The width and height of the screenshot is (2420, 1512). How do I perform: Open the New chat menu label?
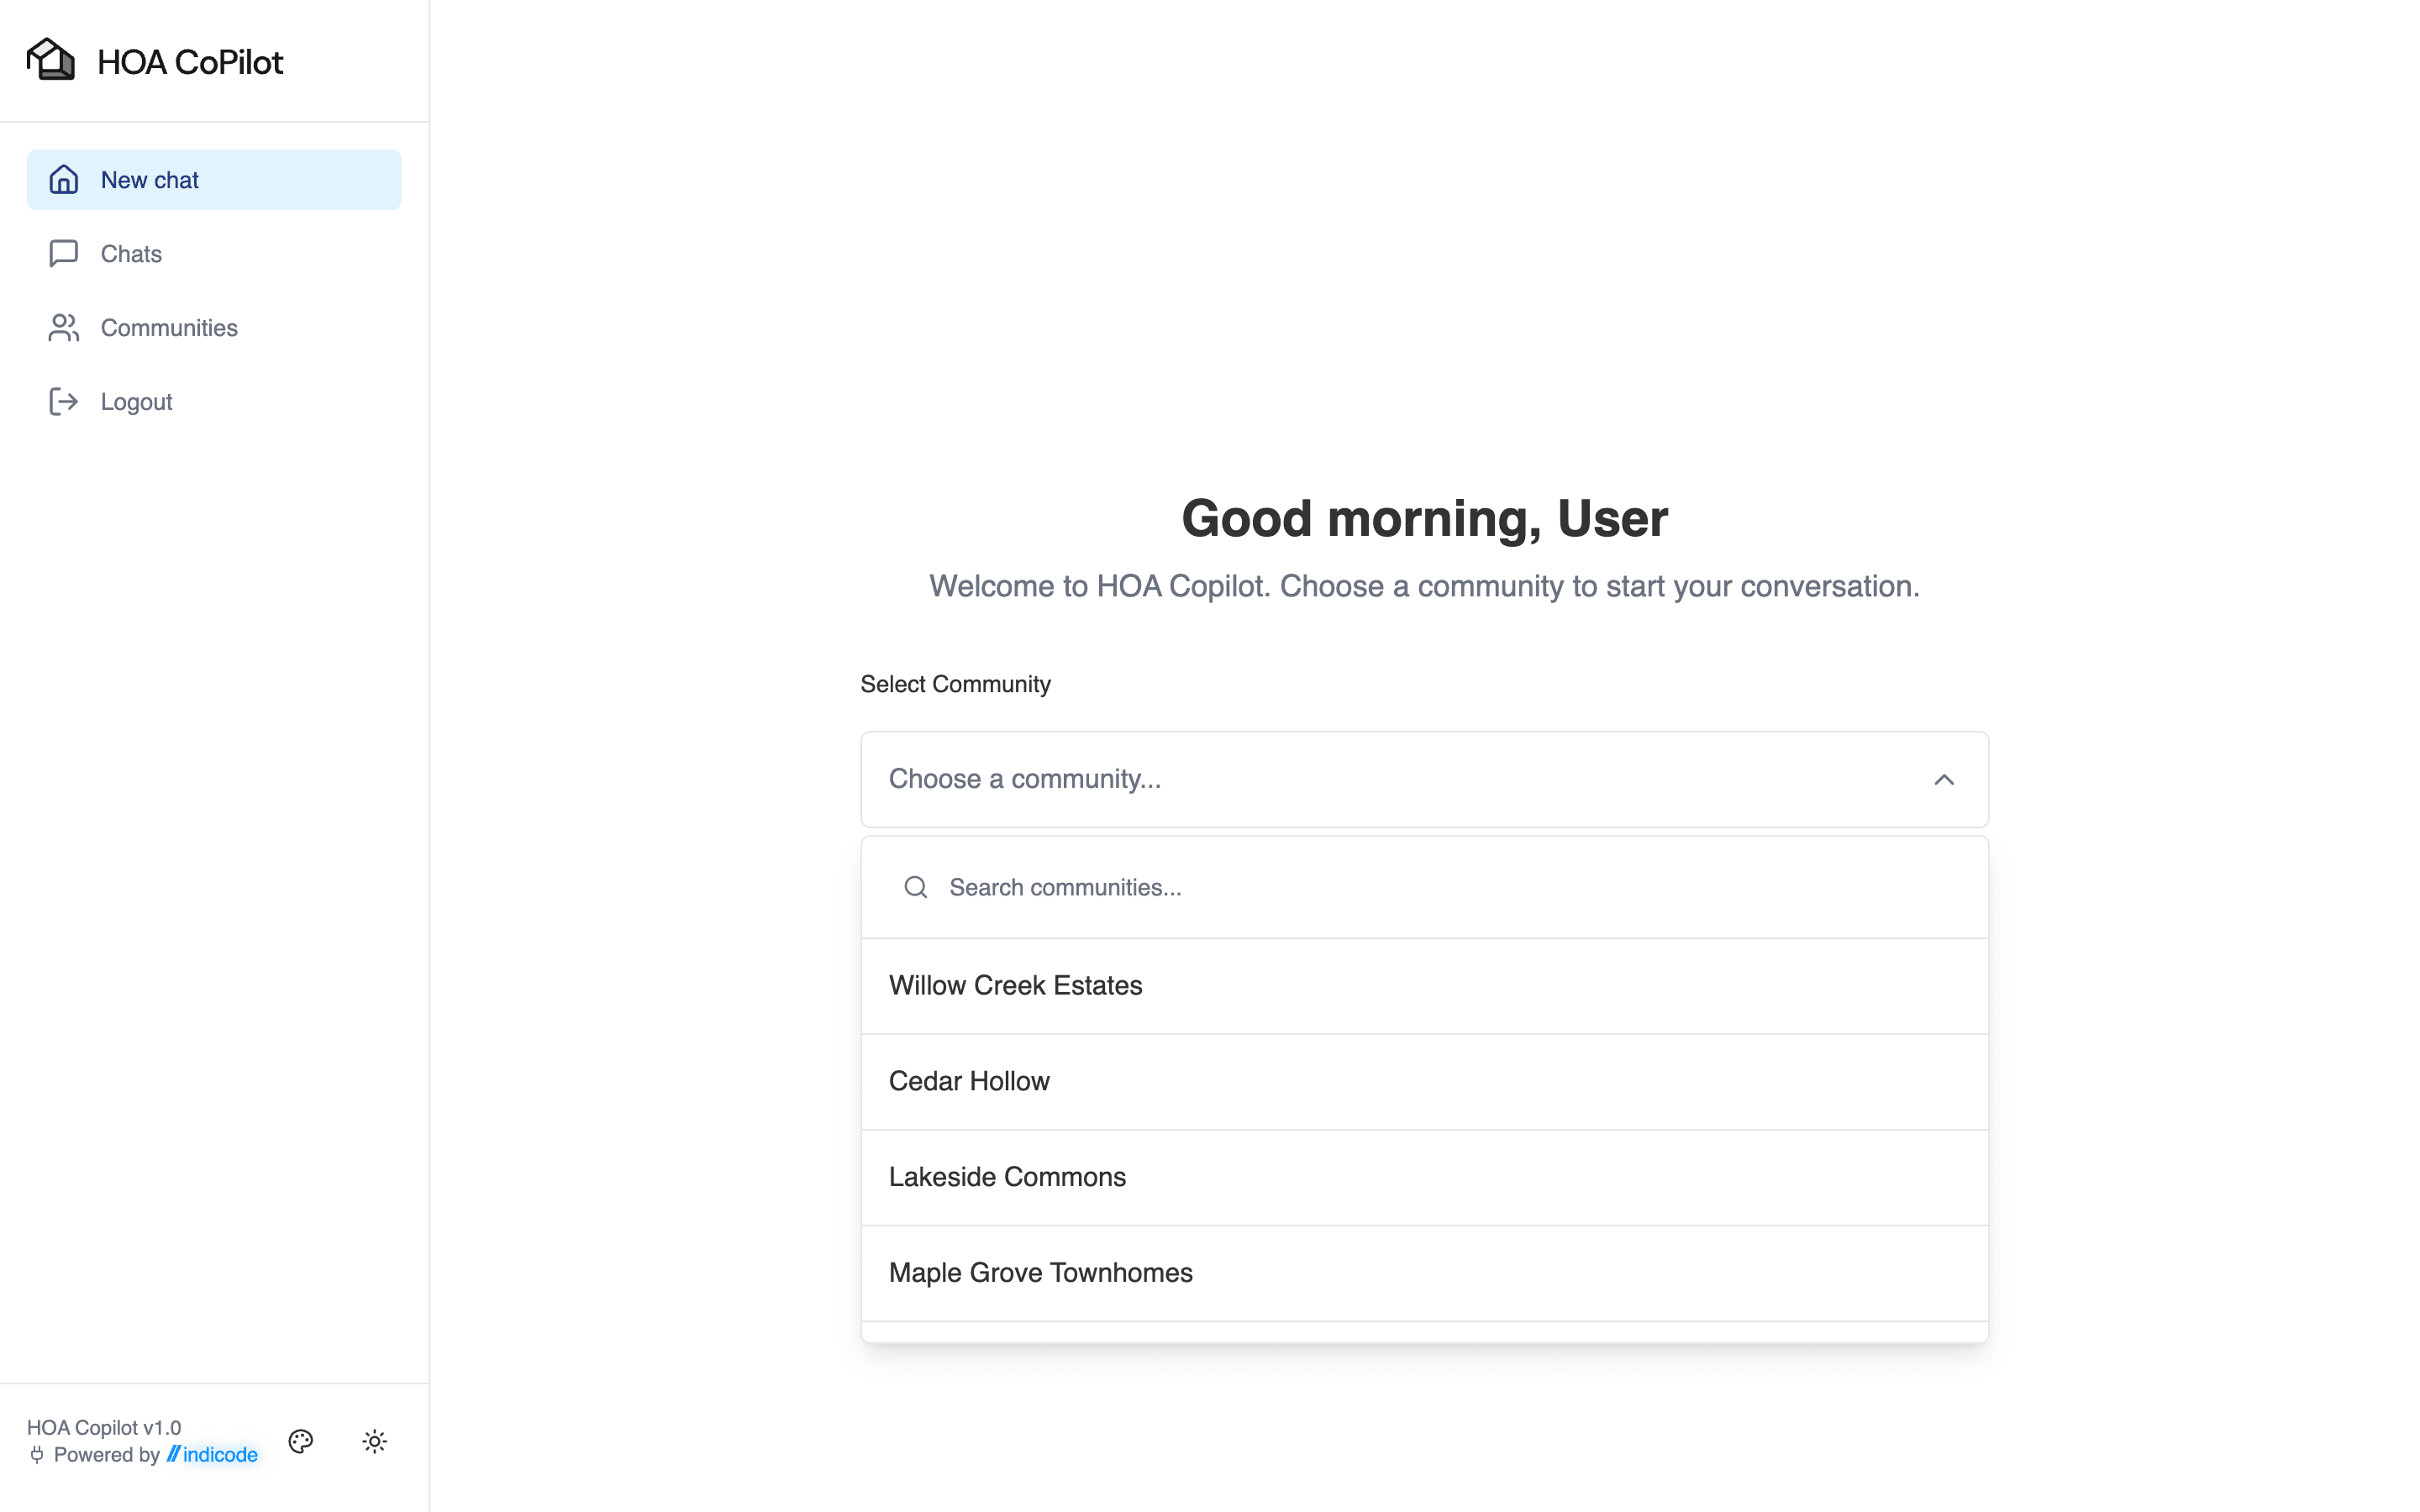[x=150, y=180]
